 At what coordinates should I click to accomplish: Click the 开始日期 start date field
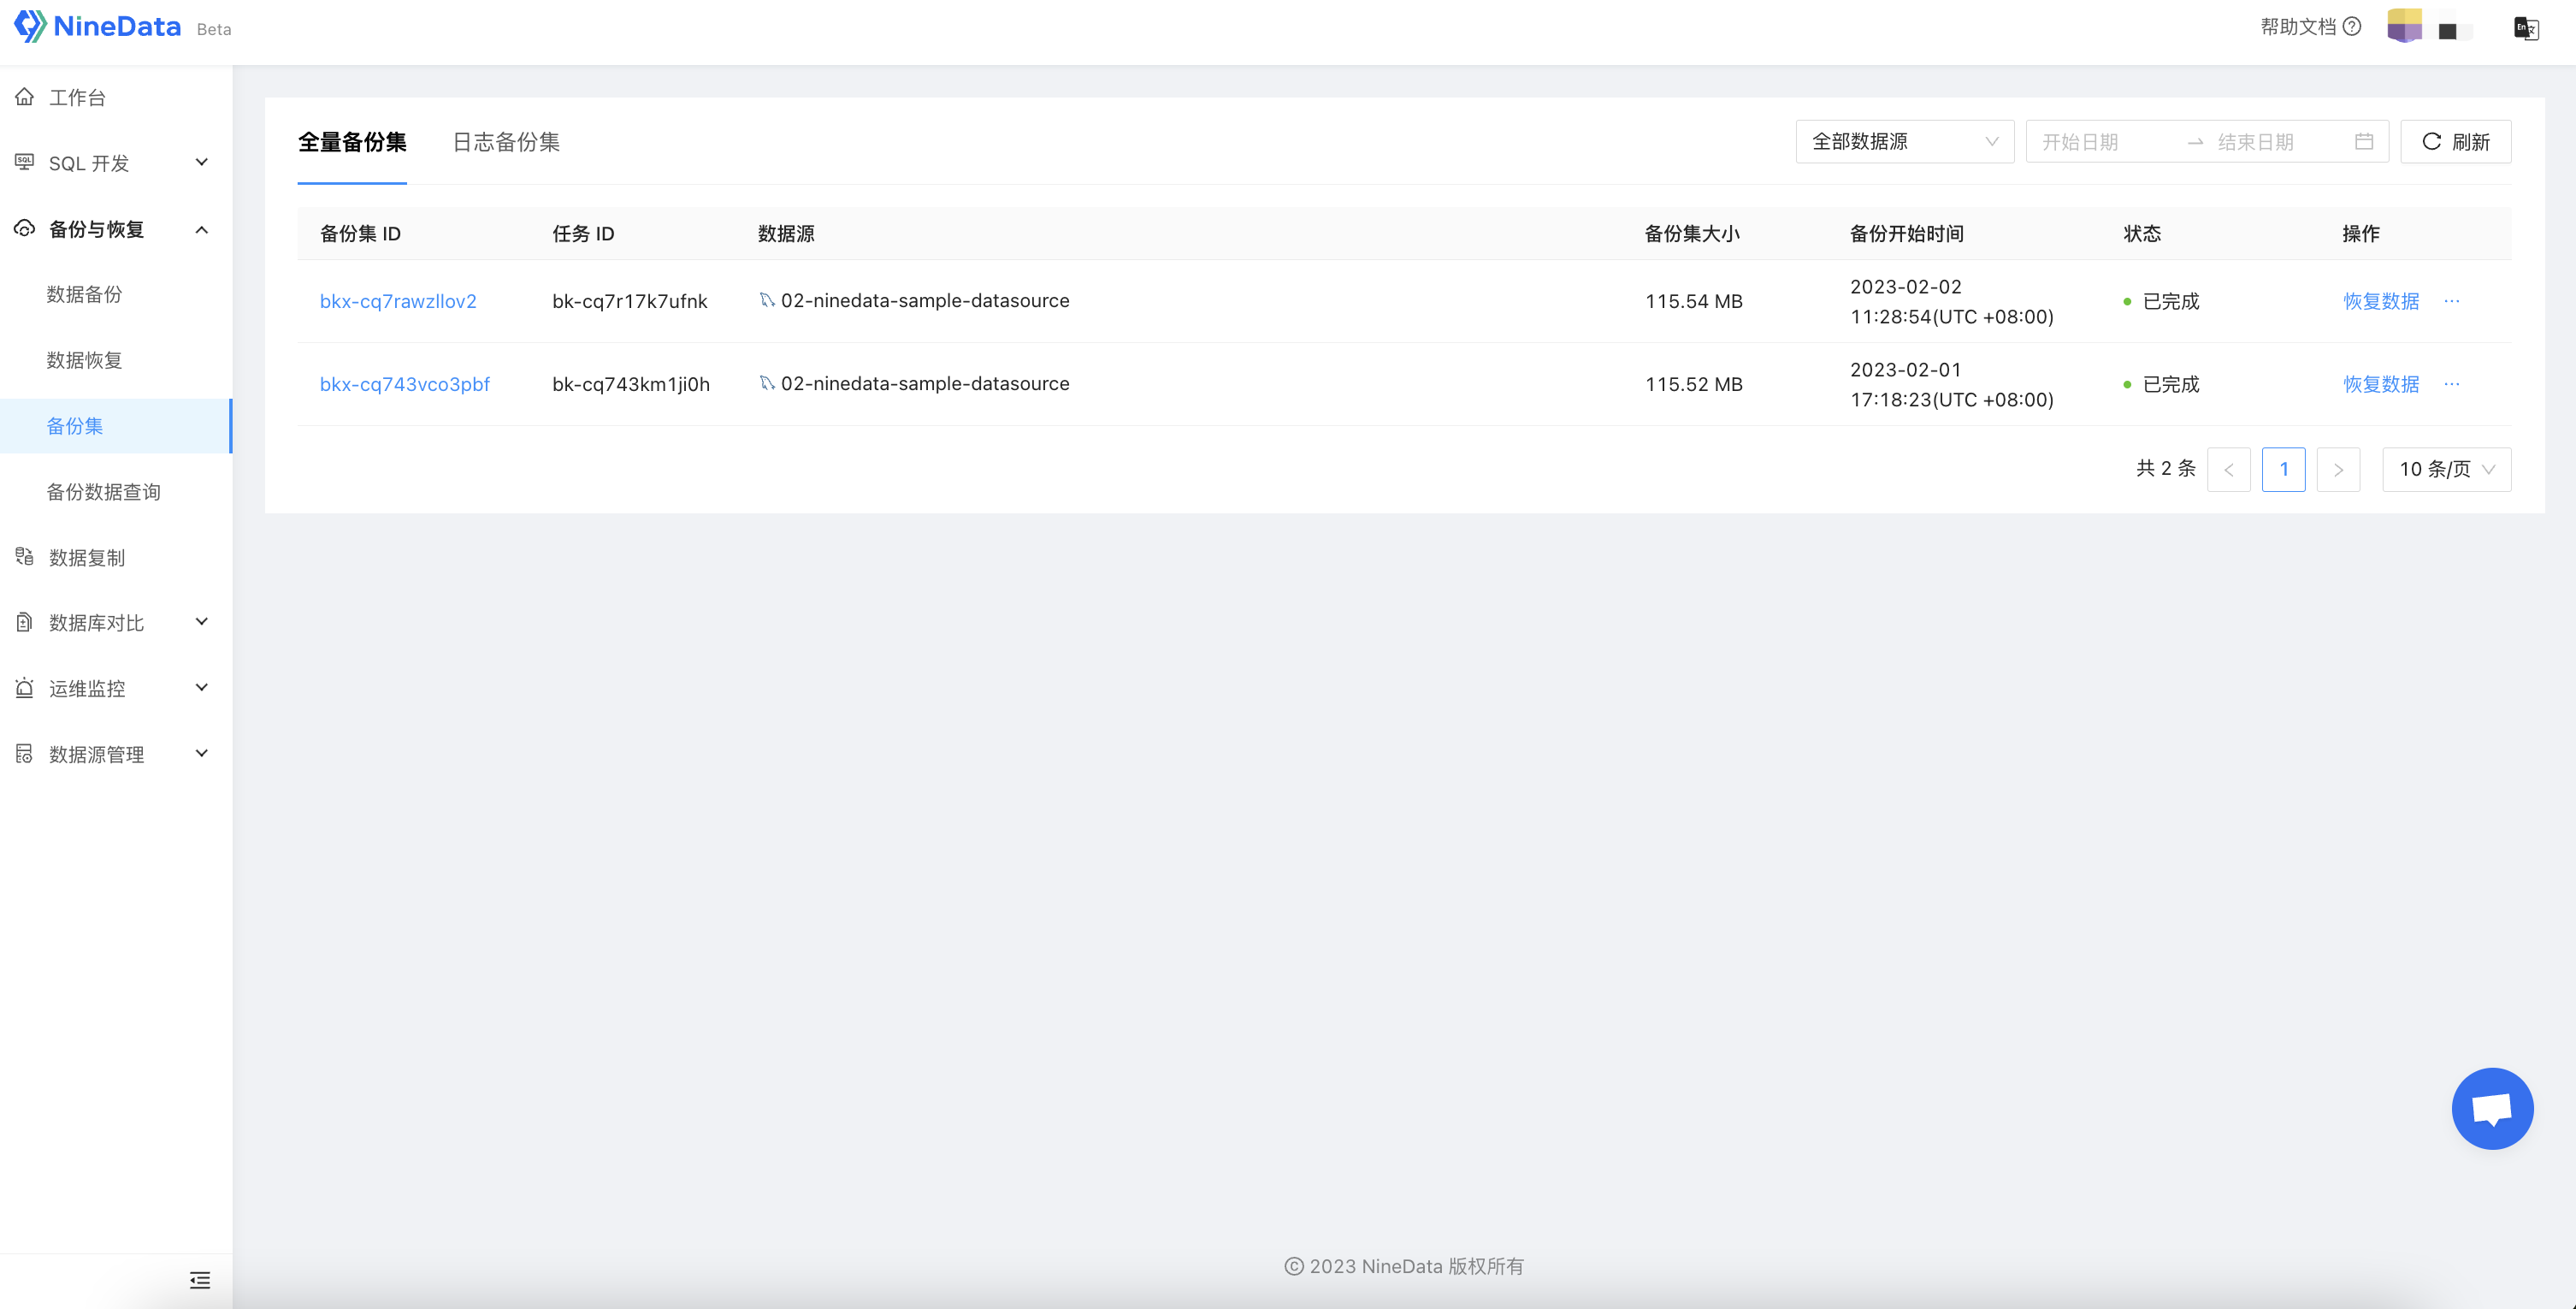[2082, 142]
